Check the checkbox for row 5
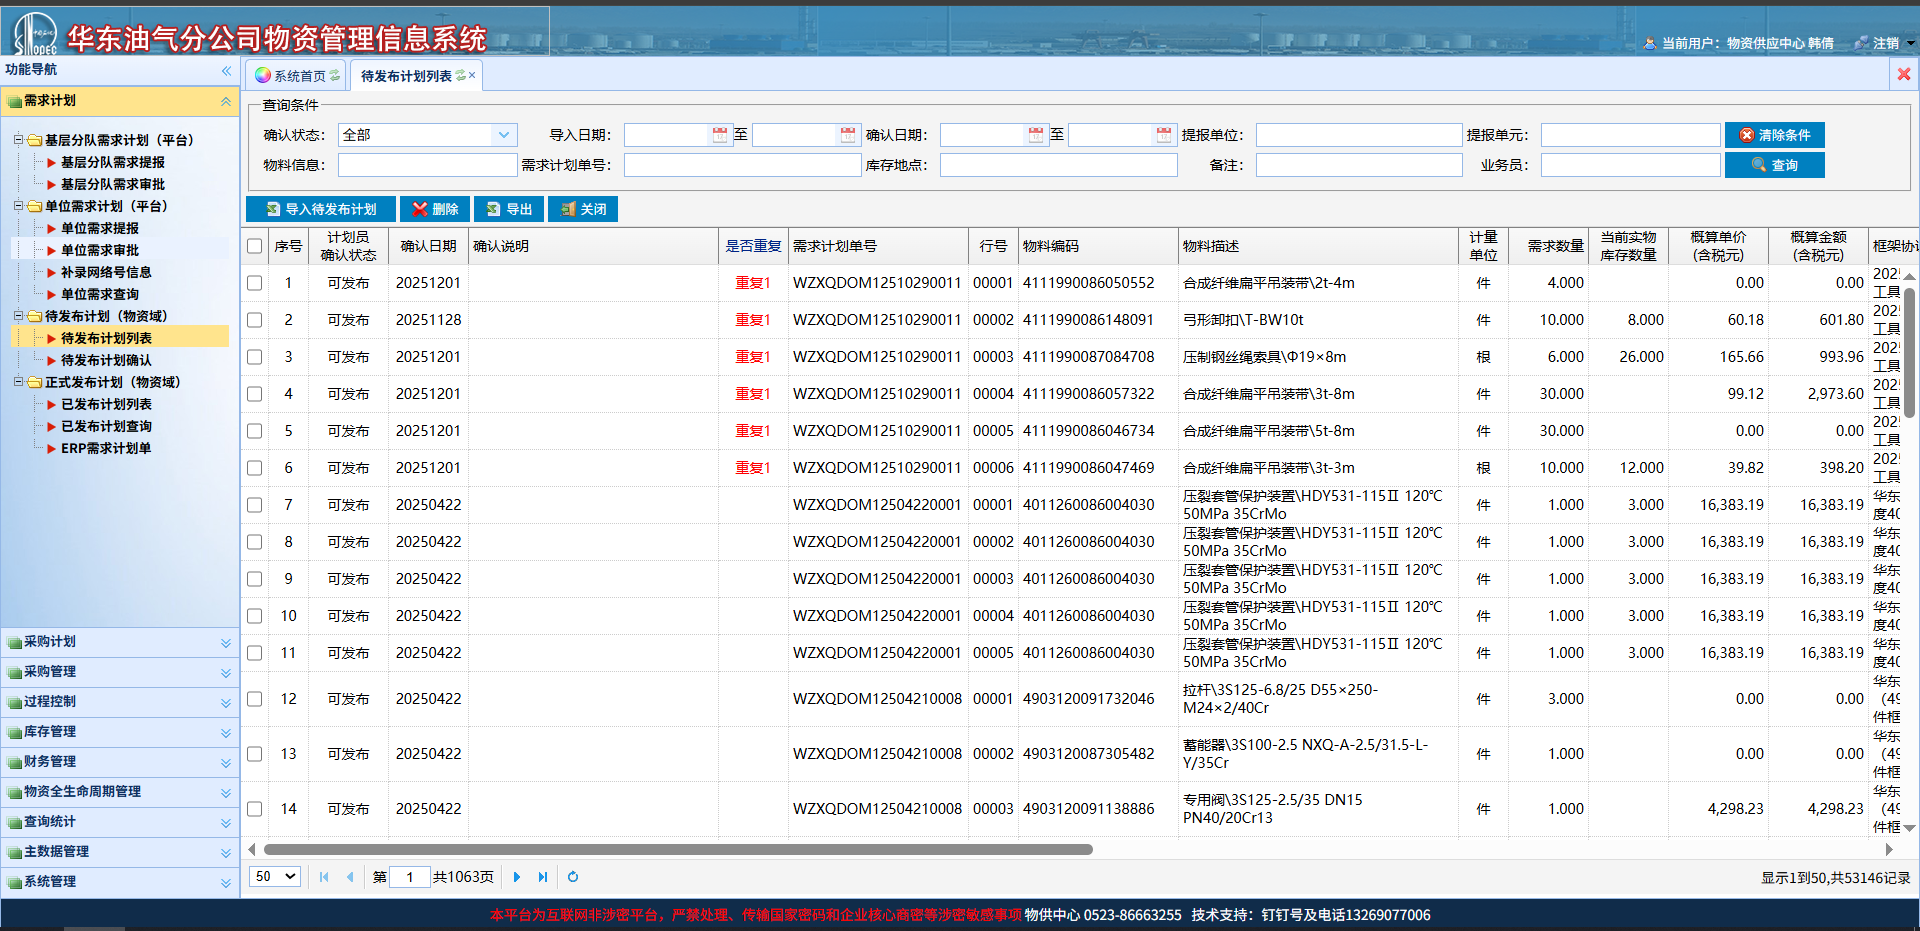The image size is (1920, 931). 255,431
